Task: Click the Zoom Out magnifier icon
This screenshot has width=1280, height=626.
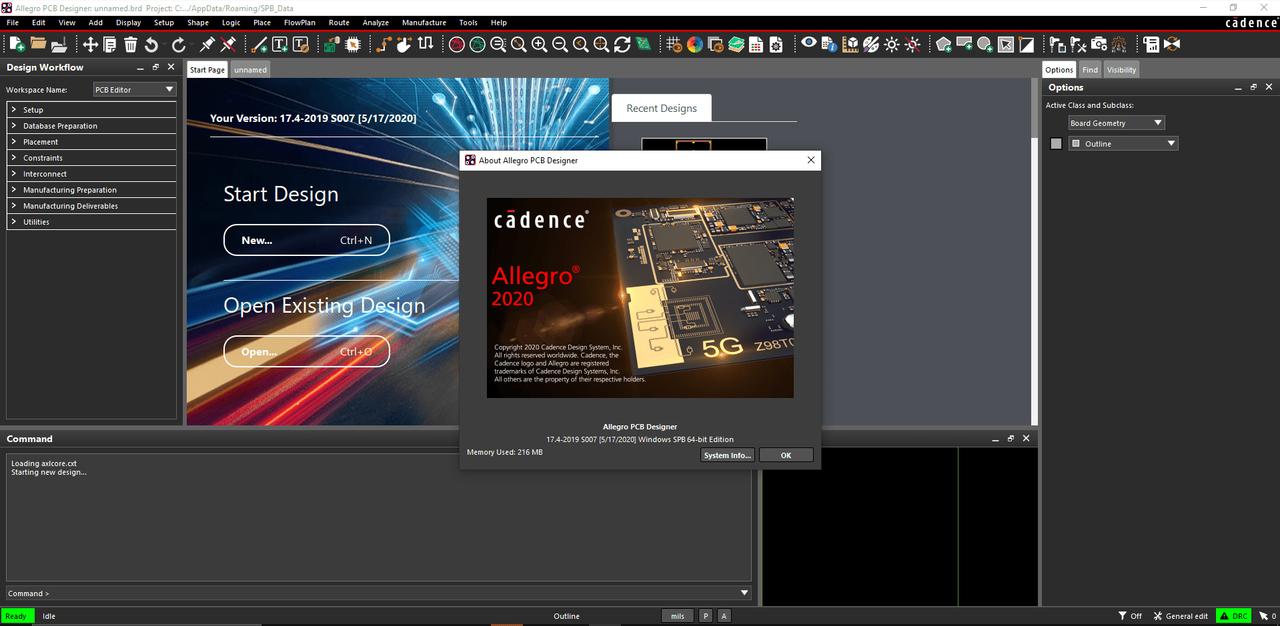Action: click(560, 44)
